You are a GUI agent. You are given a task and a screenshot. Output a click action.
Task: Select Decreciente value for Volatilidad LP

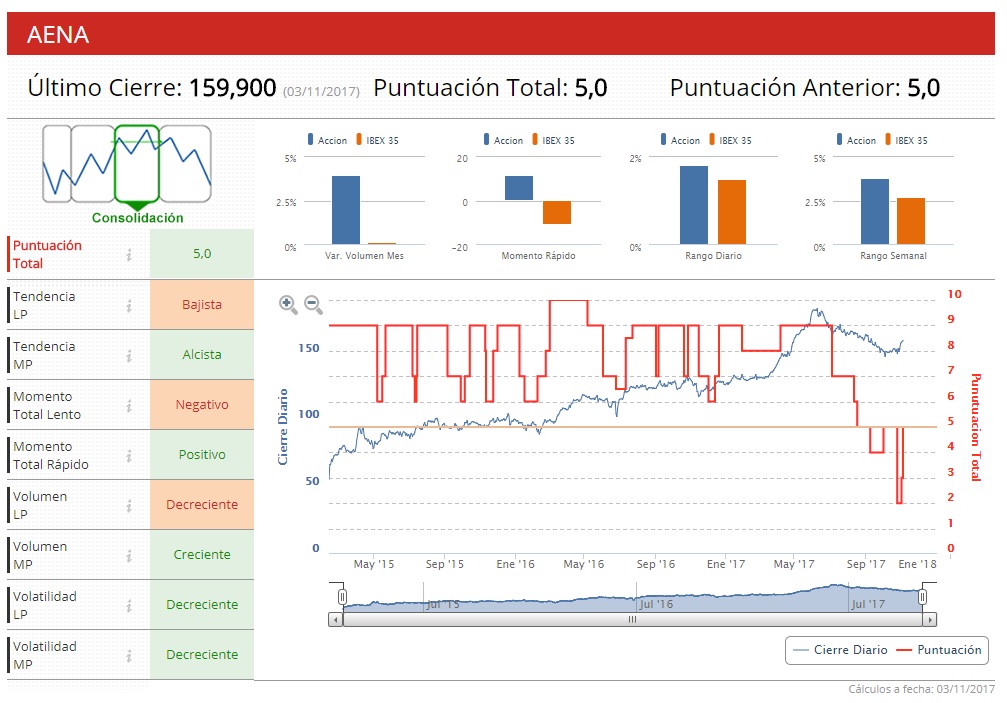pos(202,605)
